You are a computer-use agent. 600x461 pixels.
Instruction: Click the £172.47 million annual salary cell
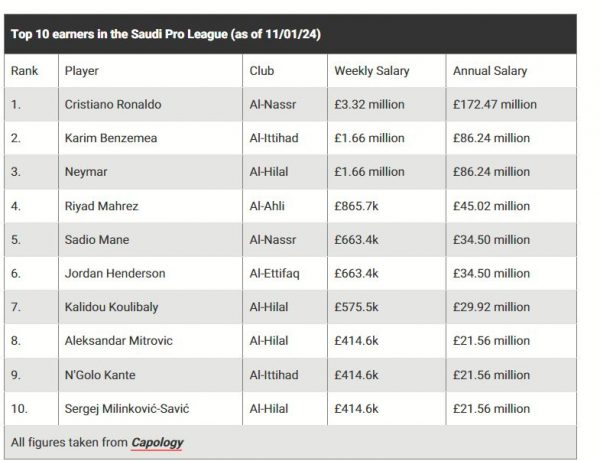[494, 105]
